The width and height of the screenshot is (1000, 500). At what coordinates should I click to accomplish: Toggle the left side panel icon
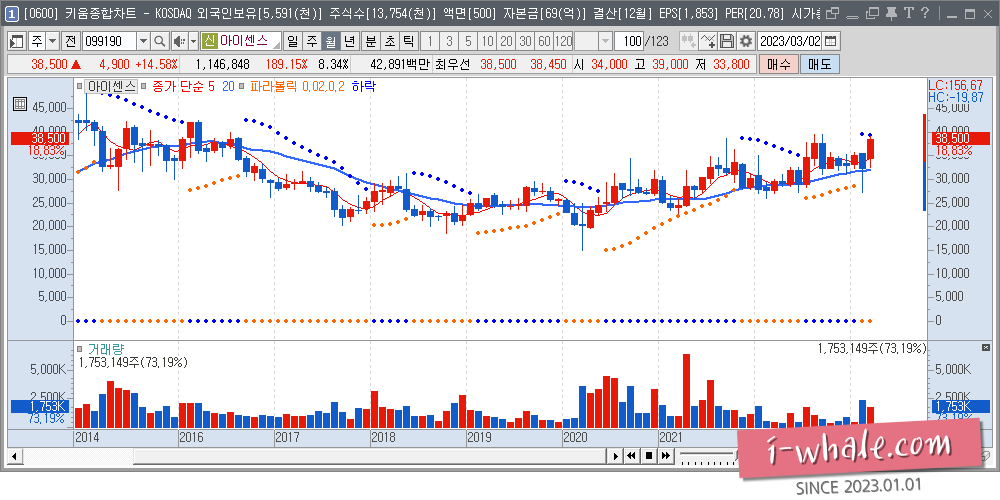click(x=17, y=41)
